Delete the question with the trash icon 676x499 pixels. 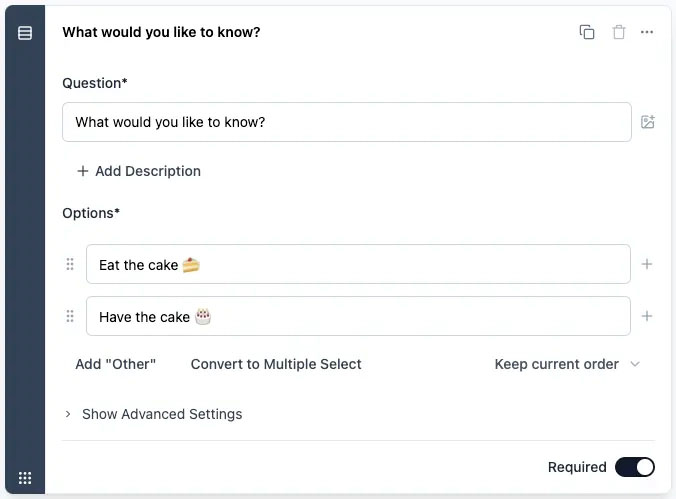pos(619,32)
